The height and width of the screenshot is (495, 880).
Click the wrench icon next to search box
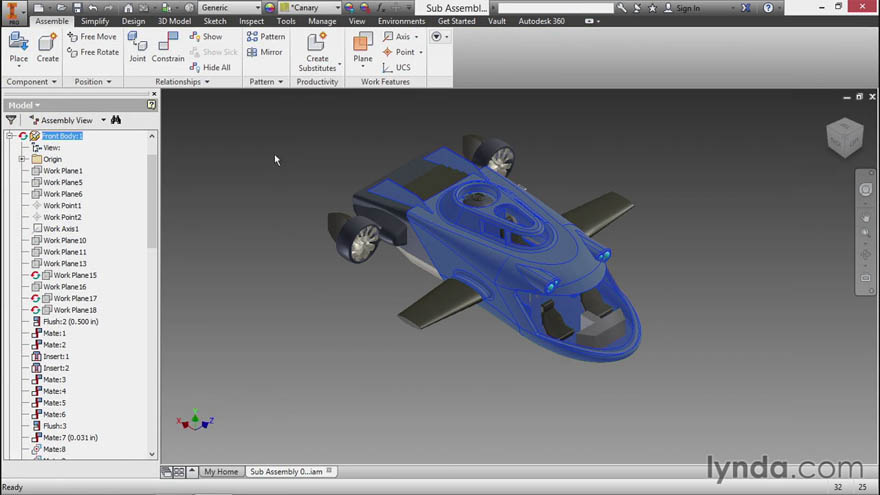621,8
